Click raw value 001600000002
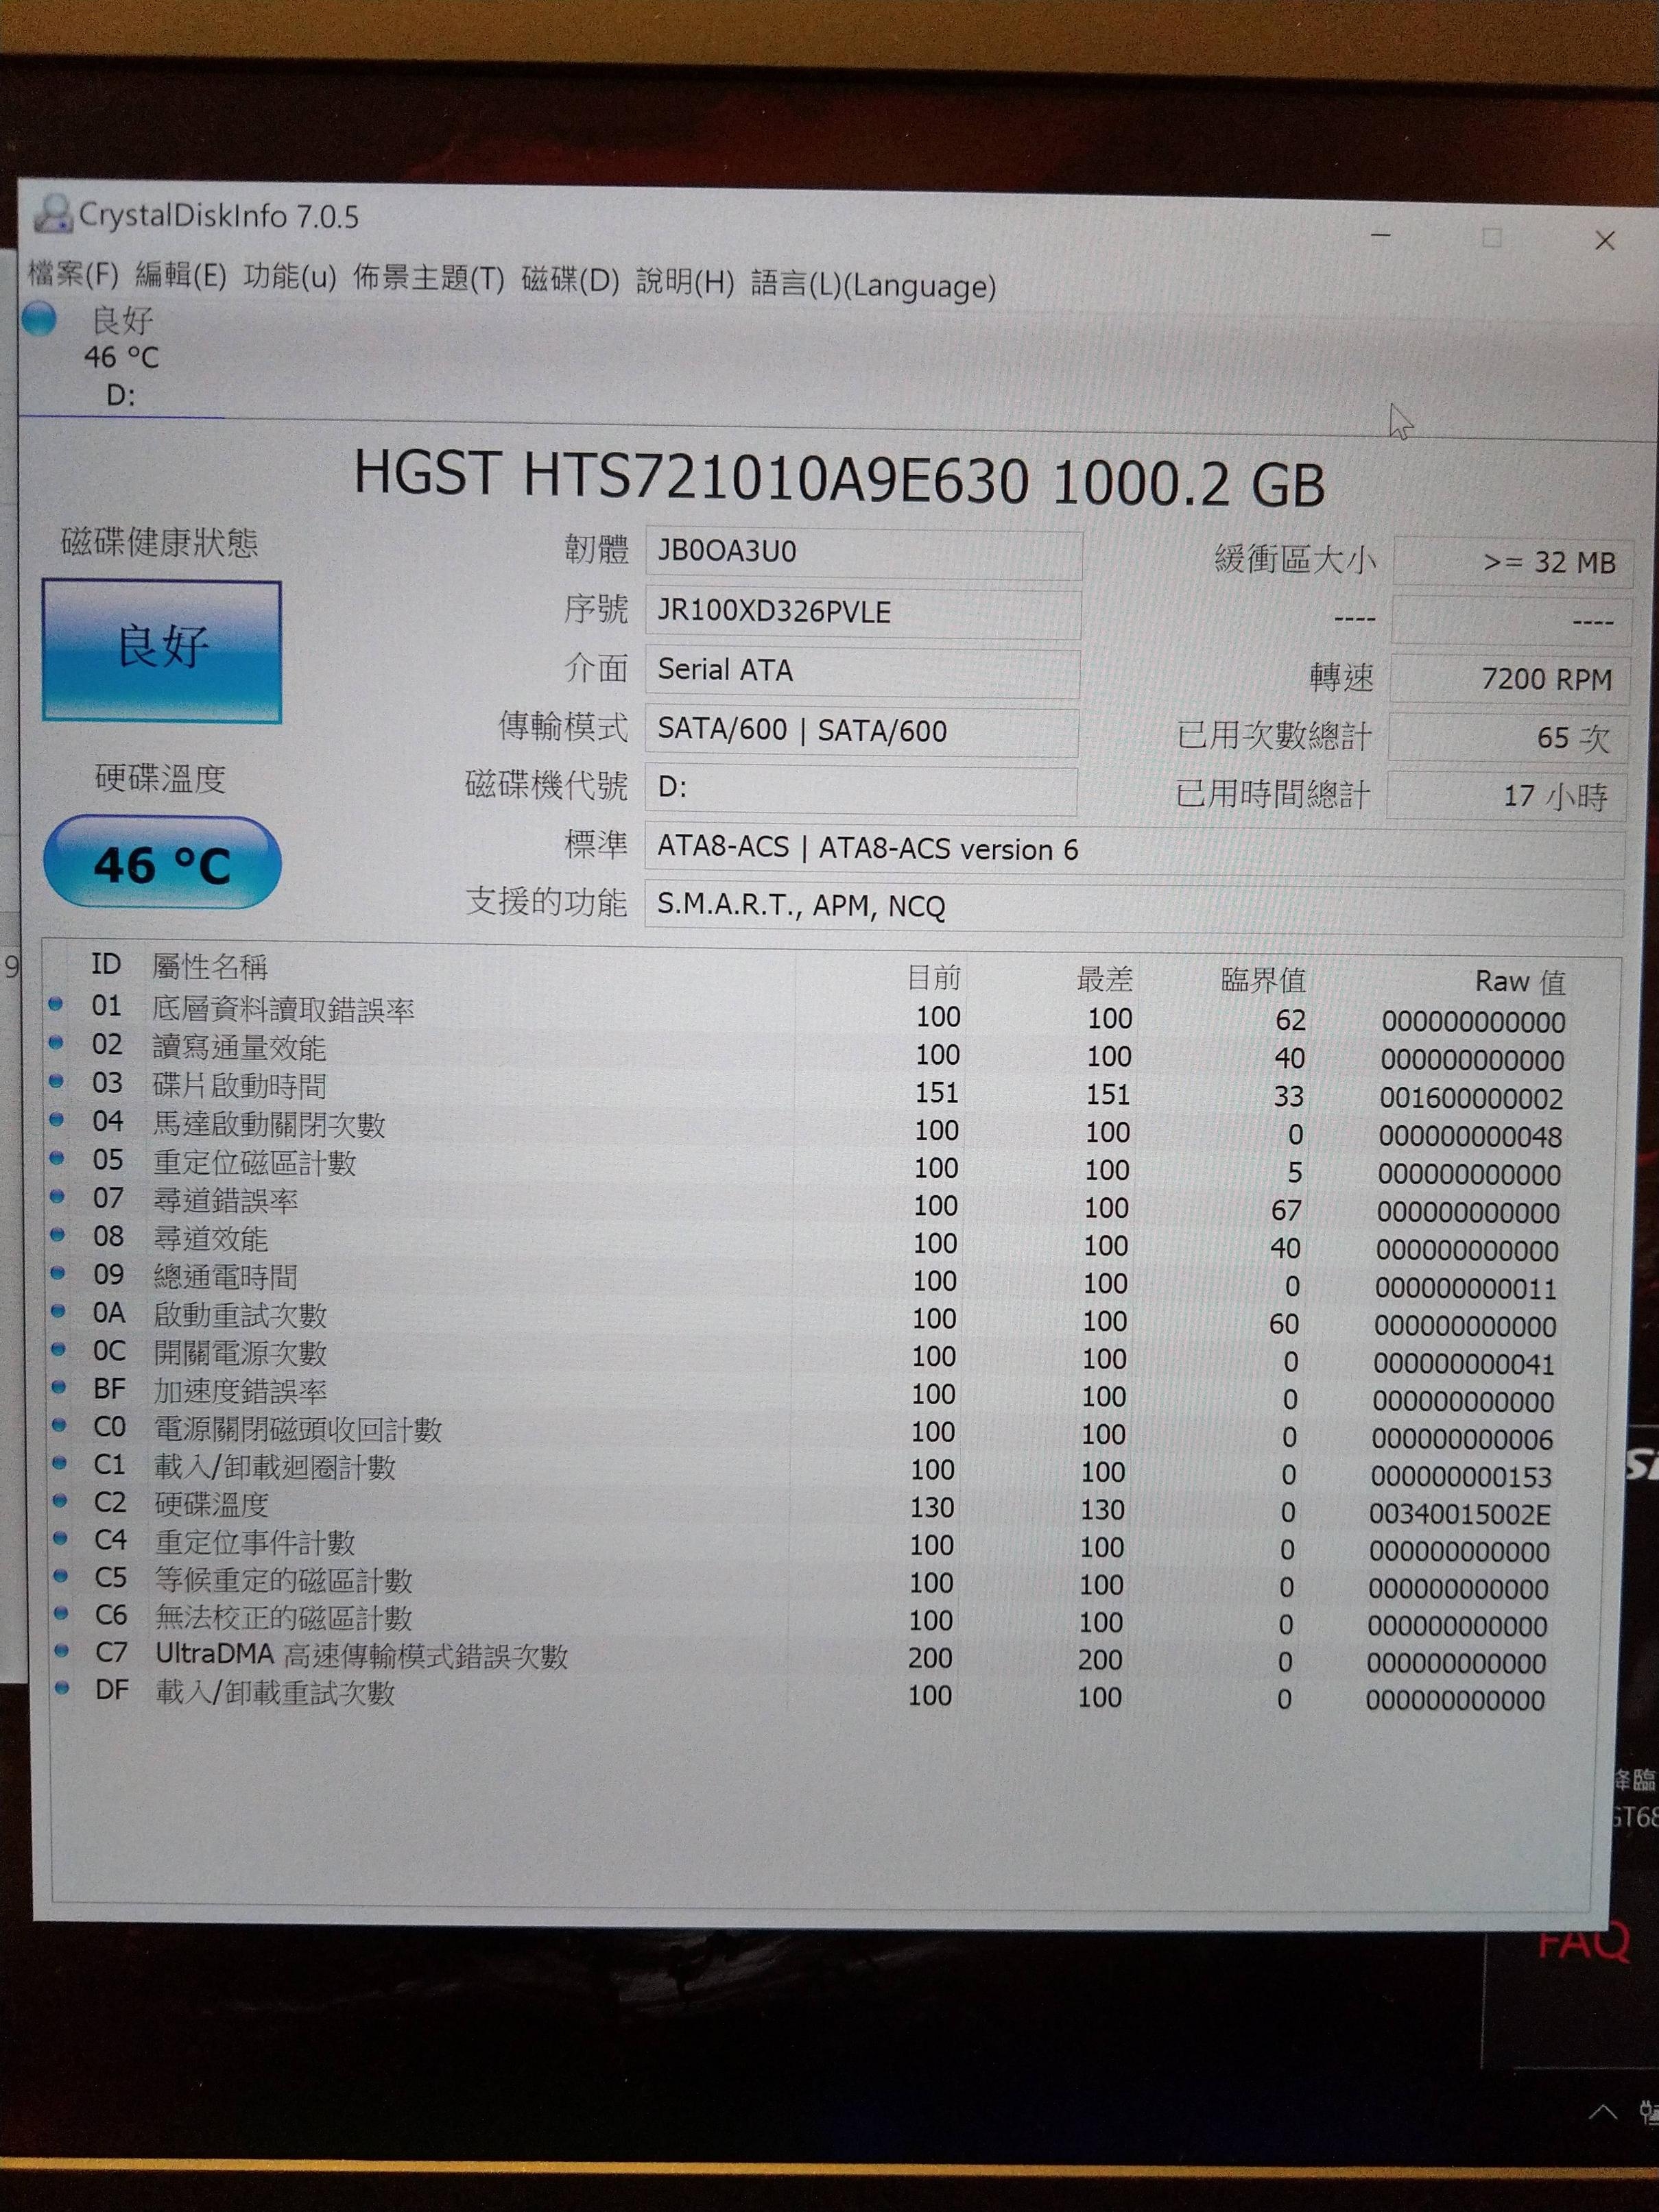This screenshot has height=2212, width=1659. coord(1471,1098)
